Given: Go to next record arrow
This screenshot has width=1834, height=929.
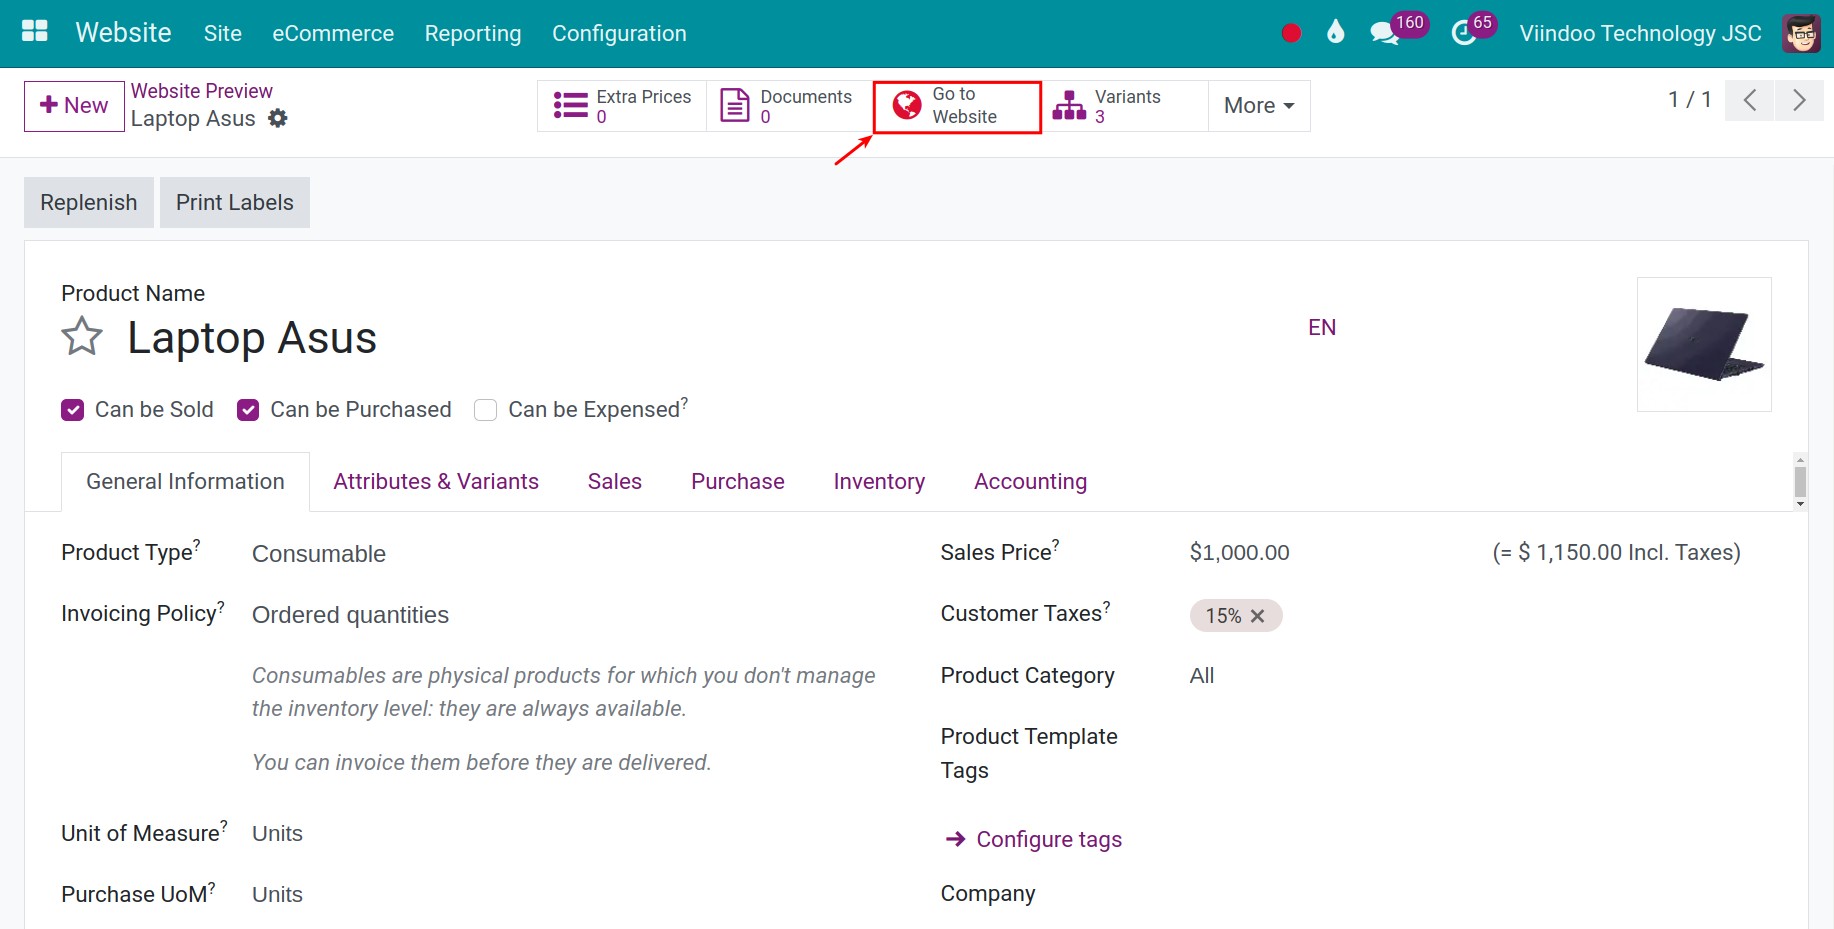Looking at the screenshot, I should pos(1799,100).
